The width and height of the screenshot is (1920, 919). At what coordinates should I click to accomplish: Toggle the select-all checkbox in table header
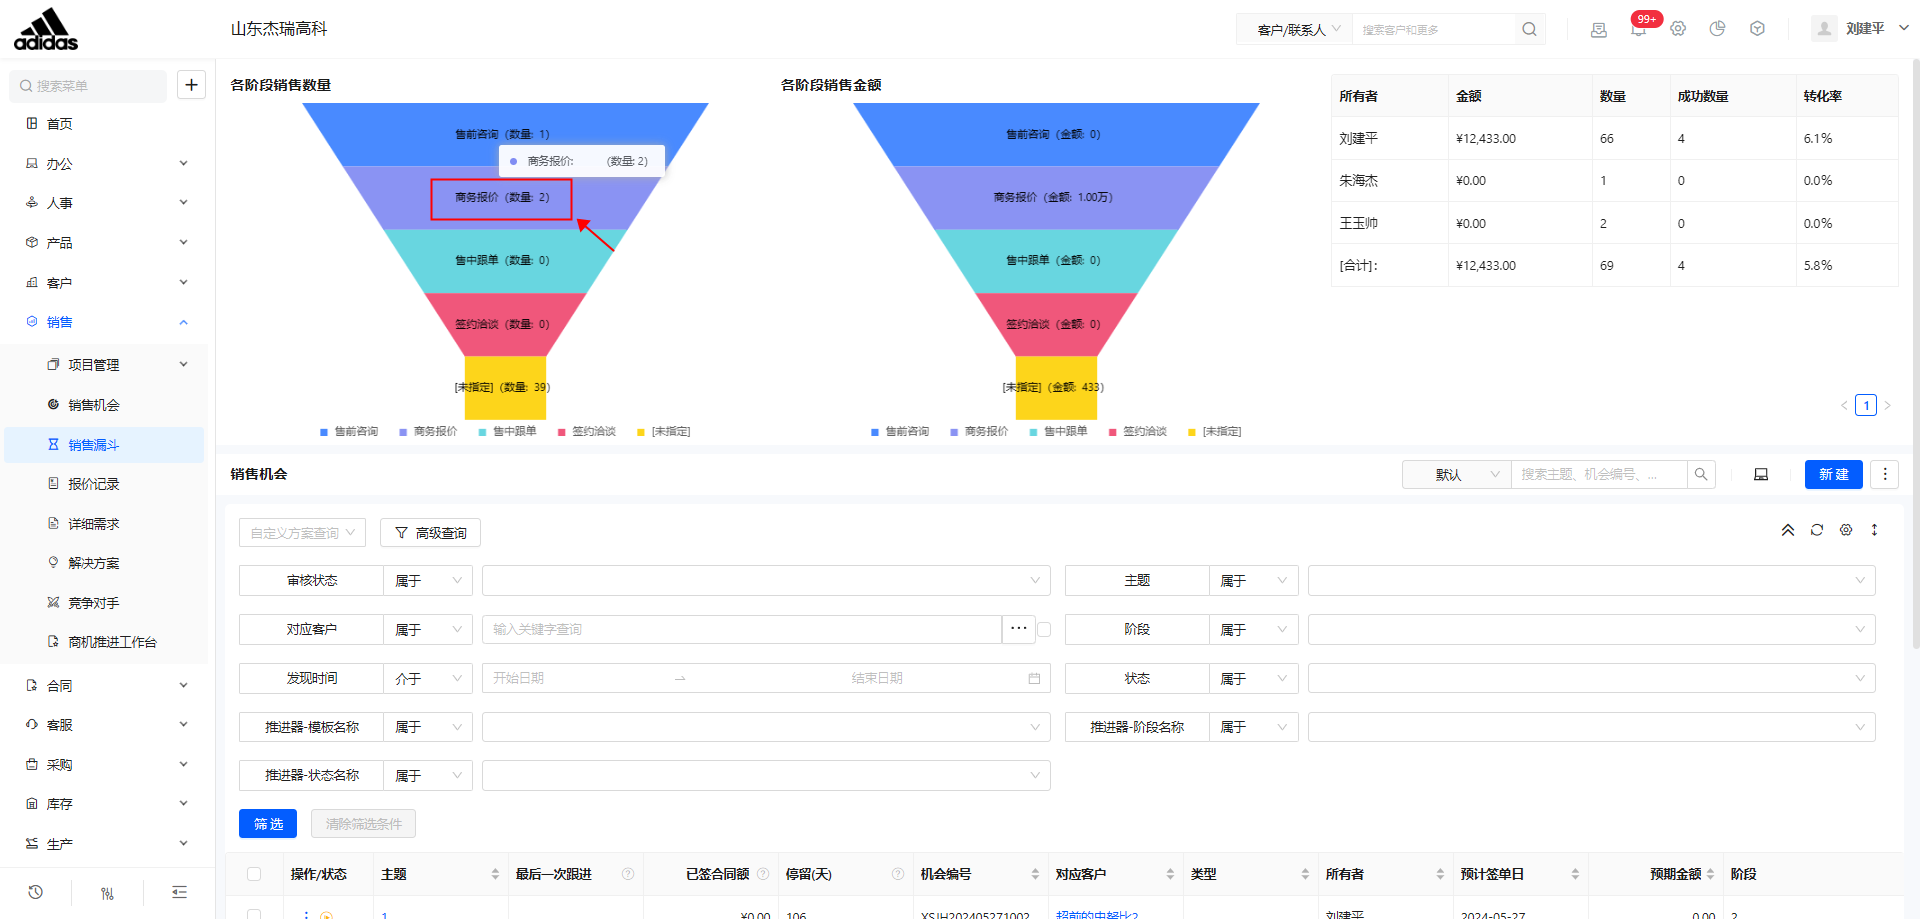[x=254, y=874]
